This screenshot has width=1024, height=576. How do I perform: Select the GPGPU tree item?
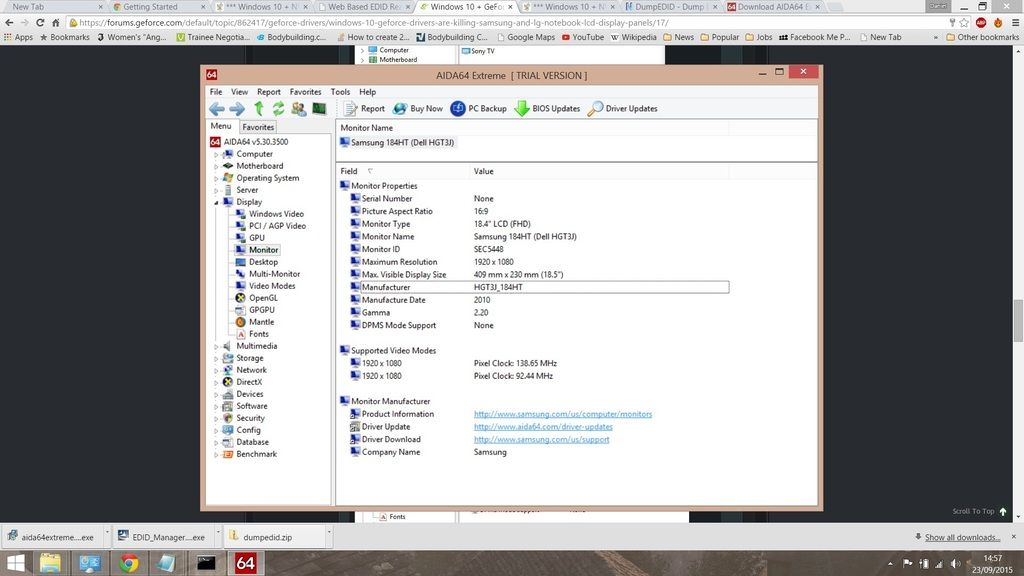coord(261,310)
